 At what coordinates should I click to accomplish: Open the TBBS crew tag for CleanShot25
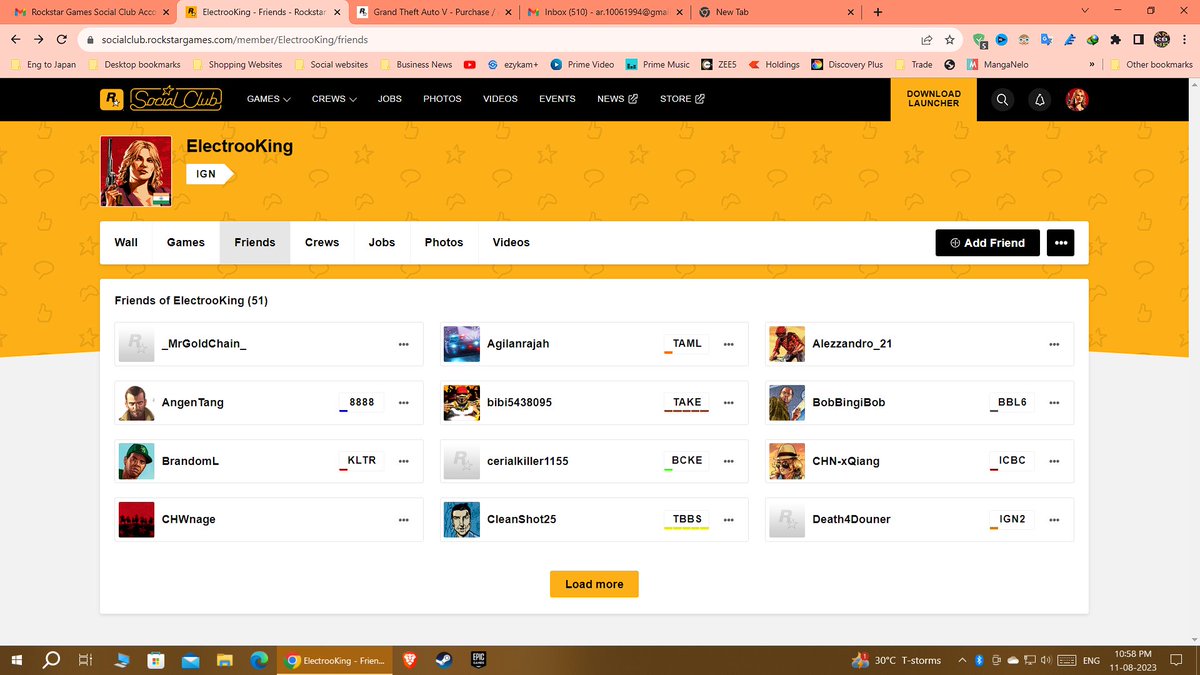tap(687, 520)
